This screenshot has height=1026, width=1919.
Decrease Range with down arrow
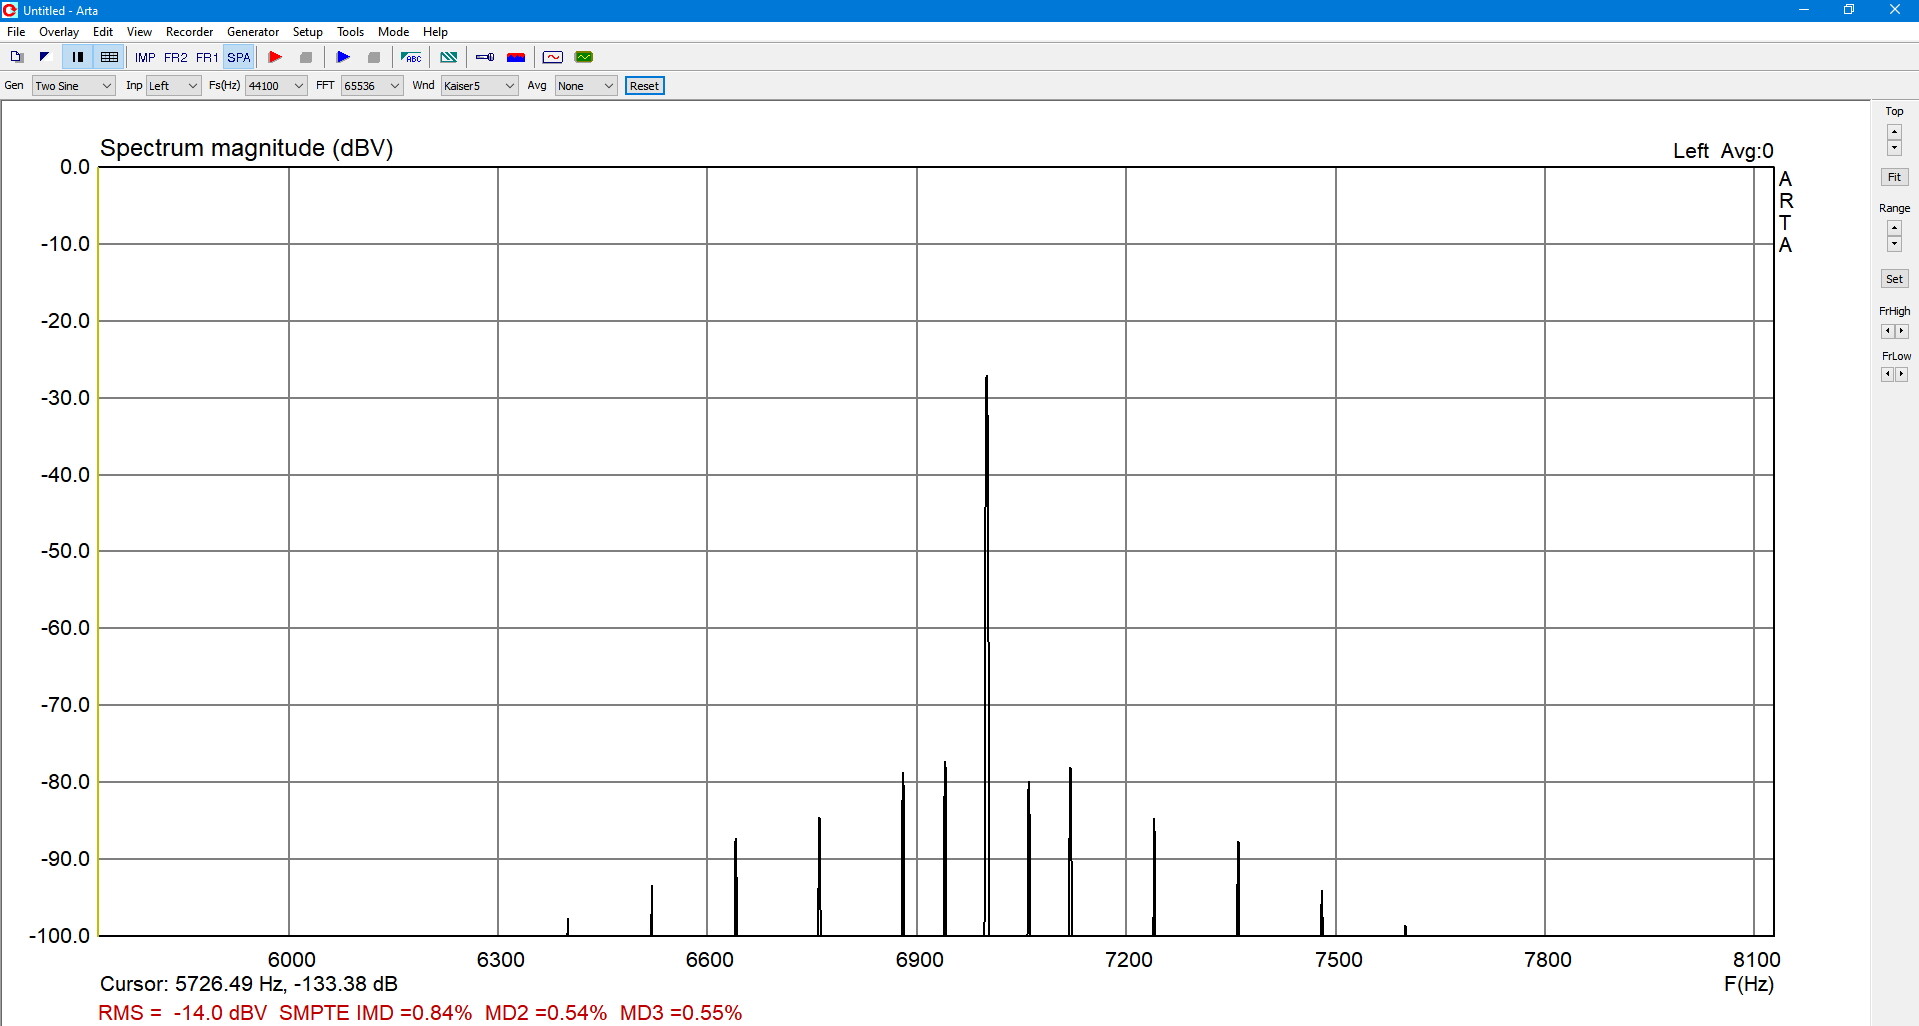1894,244
